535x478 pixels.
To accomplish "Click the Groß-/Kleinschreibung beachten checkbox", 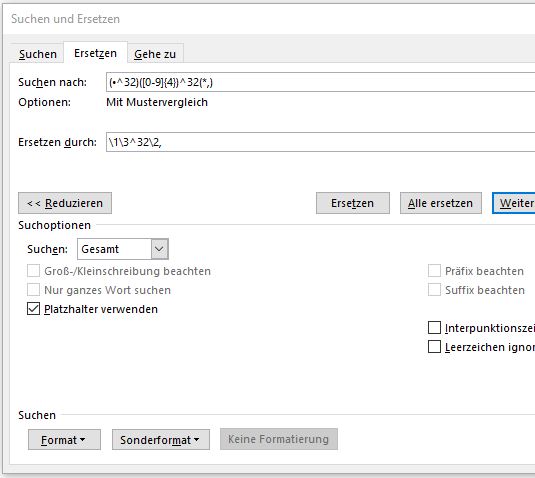I will pyautogui.click(x=33, y=271).
